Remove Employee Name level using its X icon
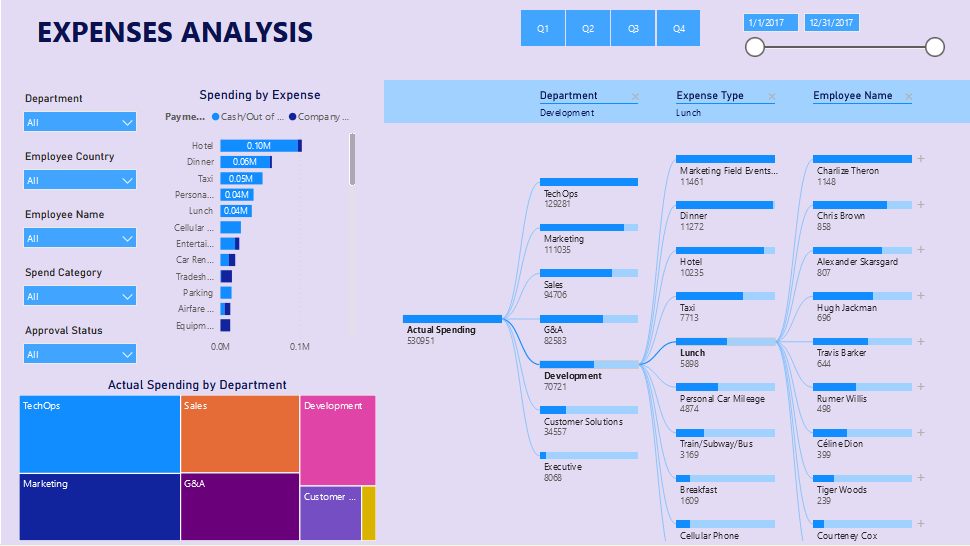The image size is (970, 546). pos(908,97)
